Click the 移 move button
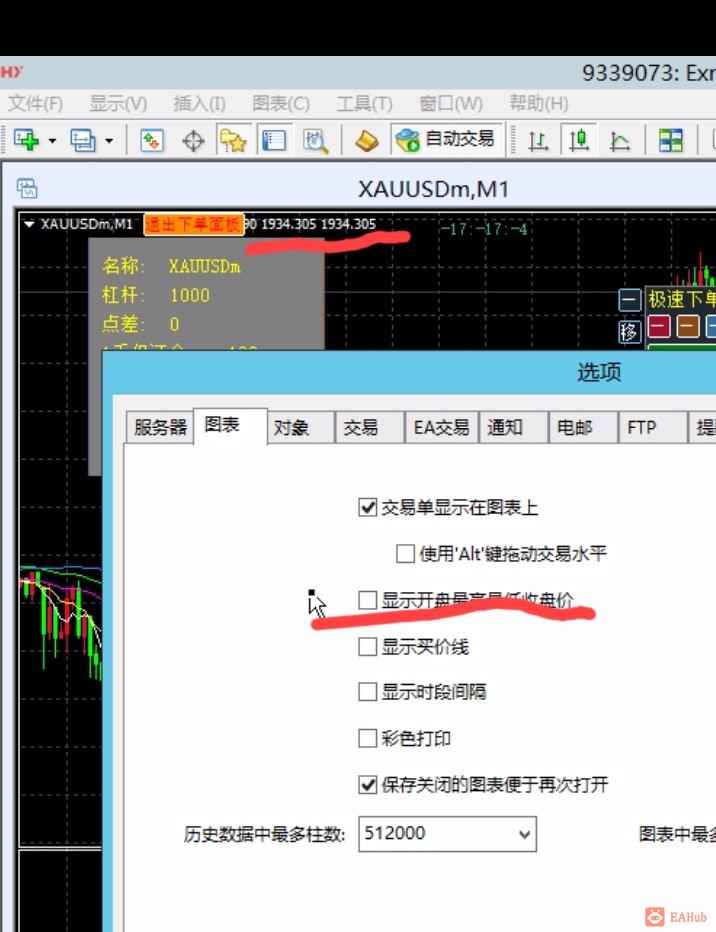The width and height of the screenshot is (716, 932). coord(629,332)
